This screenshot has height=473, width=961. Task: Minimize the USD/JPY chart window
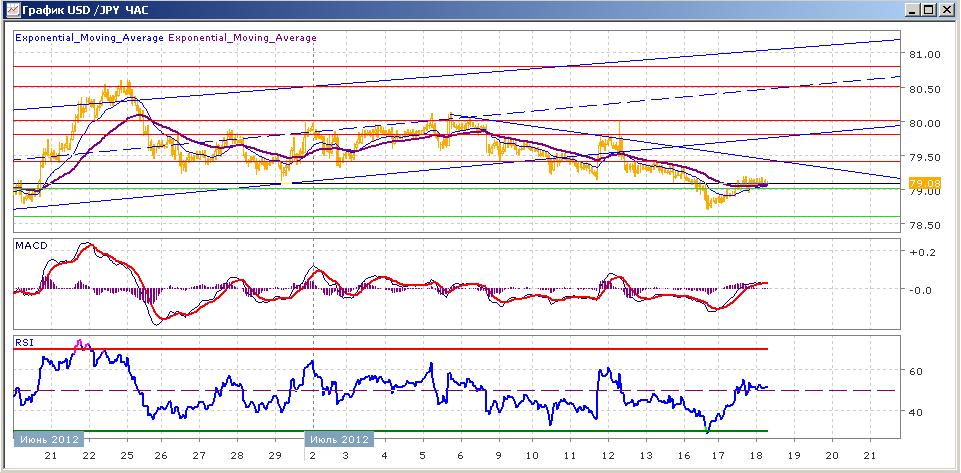914,10
